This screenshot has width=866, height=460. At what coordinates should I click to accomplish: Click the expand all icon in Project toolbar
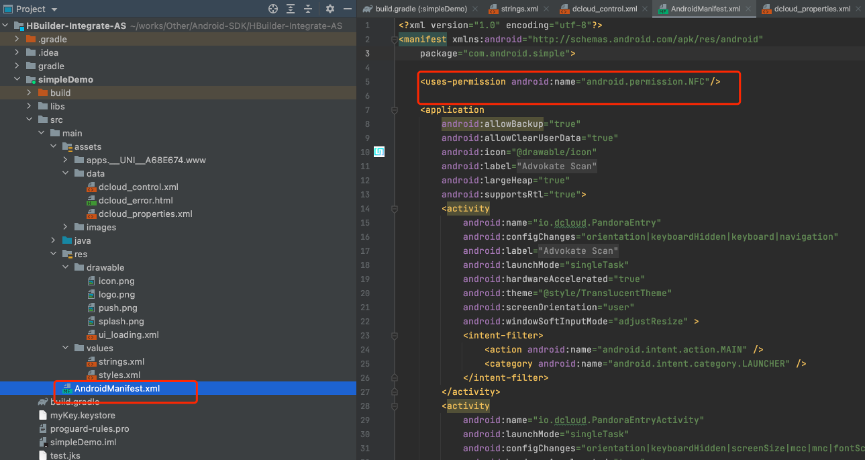(x=291, y=9)
